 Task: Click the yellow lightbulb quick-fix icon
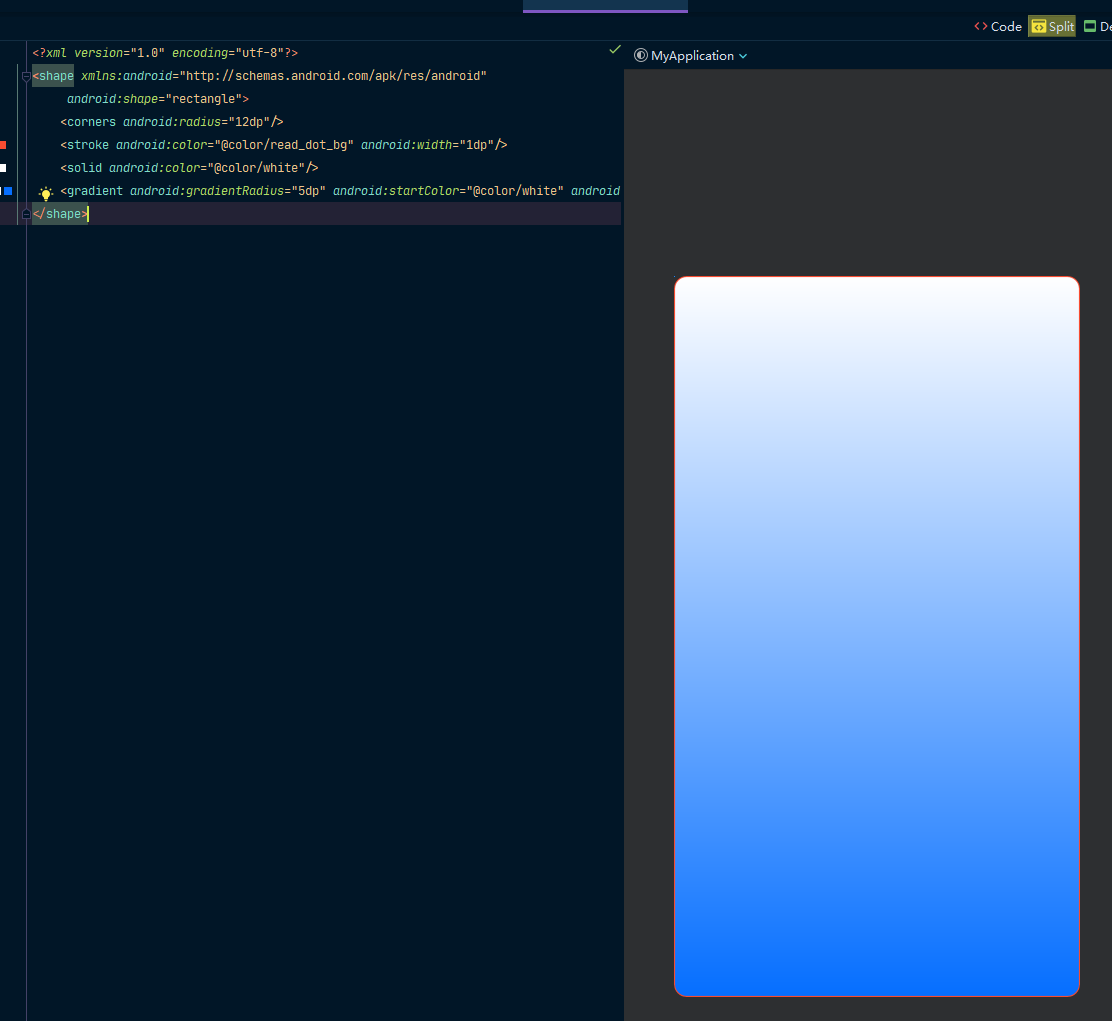[45, 193]
